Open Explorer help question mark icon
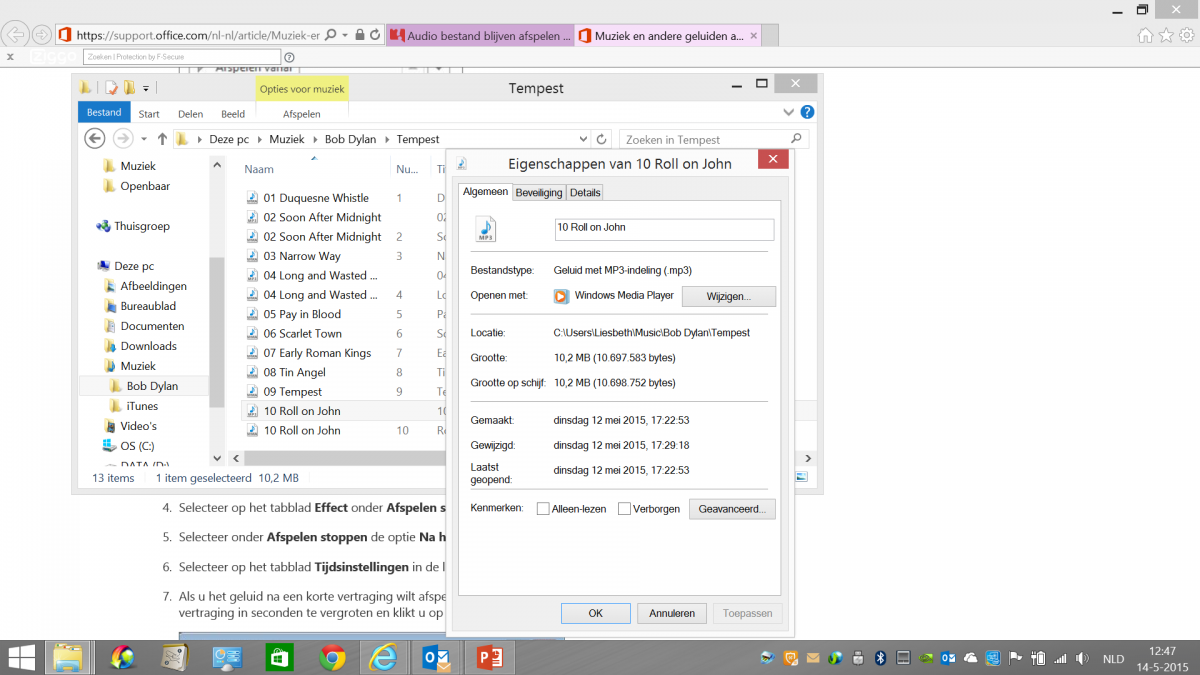The width and height of the screenshot is (1200, 675). pyautogui.click(x=807, y=113)
